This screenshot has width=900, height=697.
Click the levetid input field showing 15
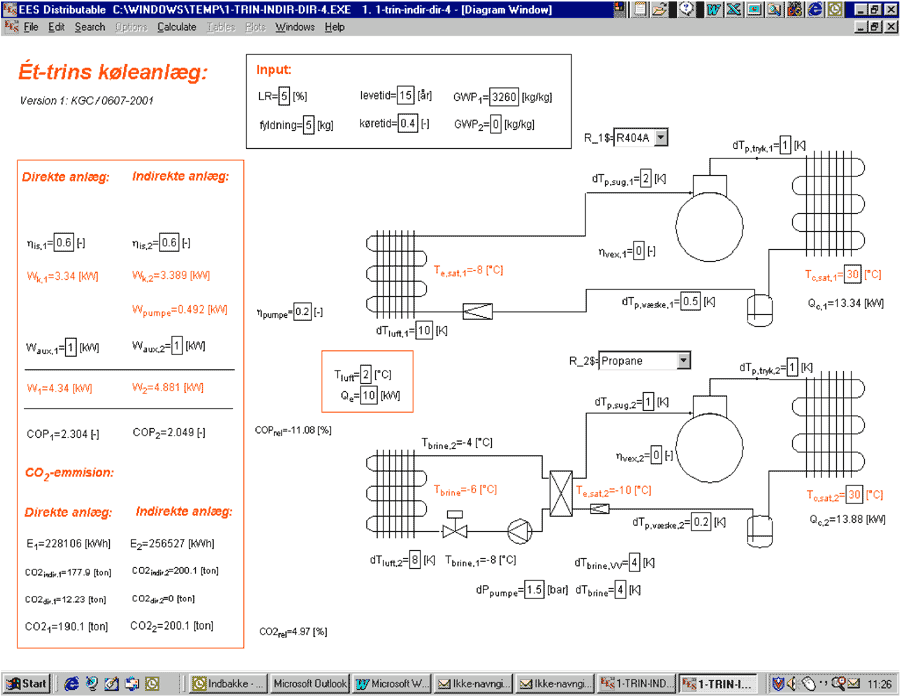pyautogui.click(x=405, y=96)
